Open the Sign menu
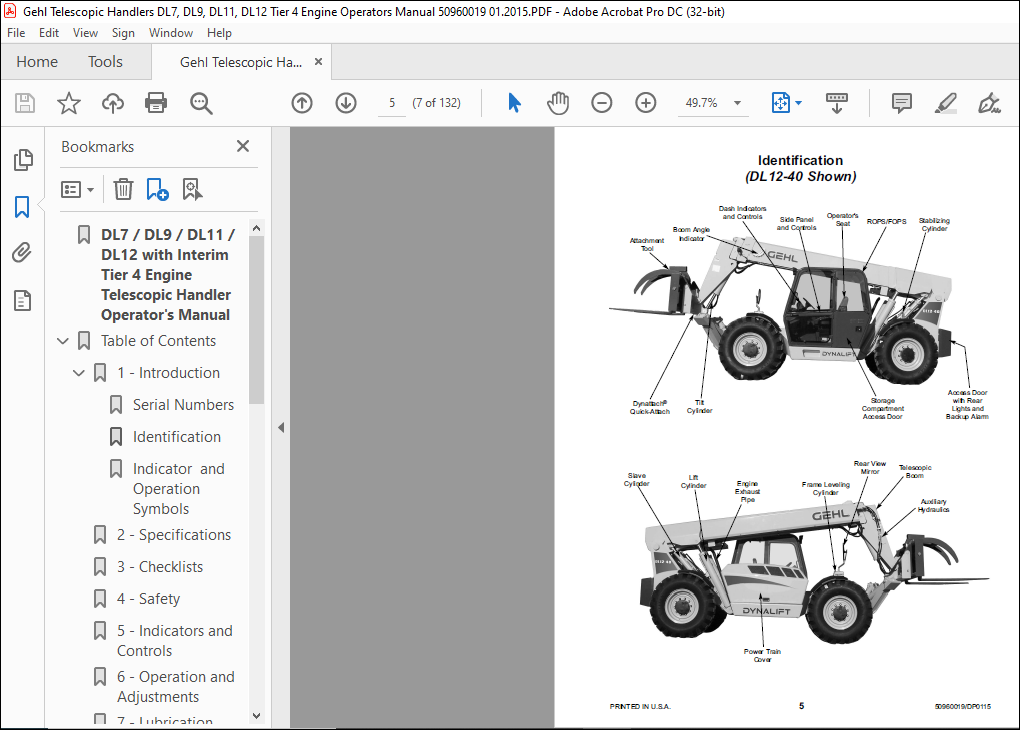The image size is (1020, 730). 123,33
